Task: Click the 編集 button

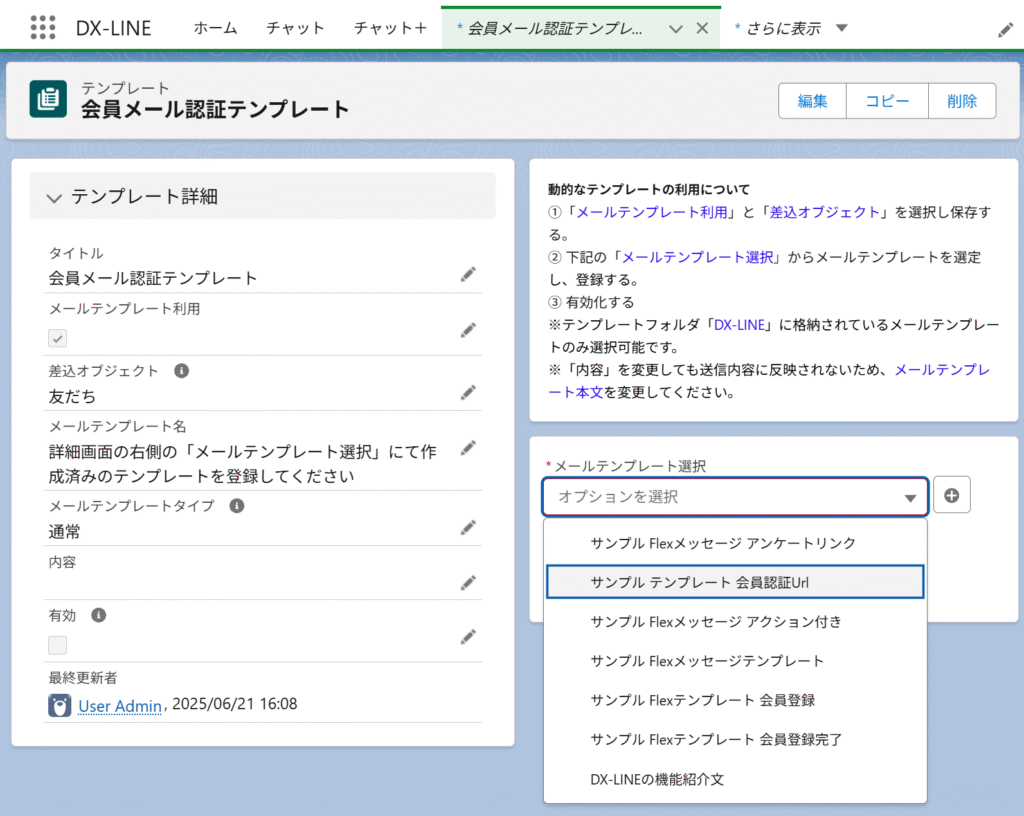Action: pos(812,101)
